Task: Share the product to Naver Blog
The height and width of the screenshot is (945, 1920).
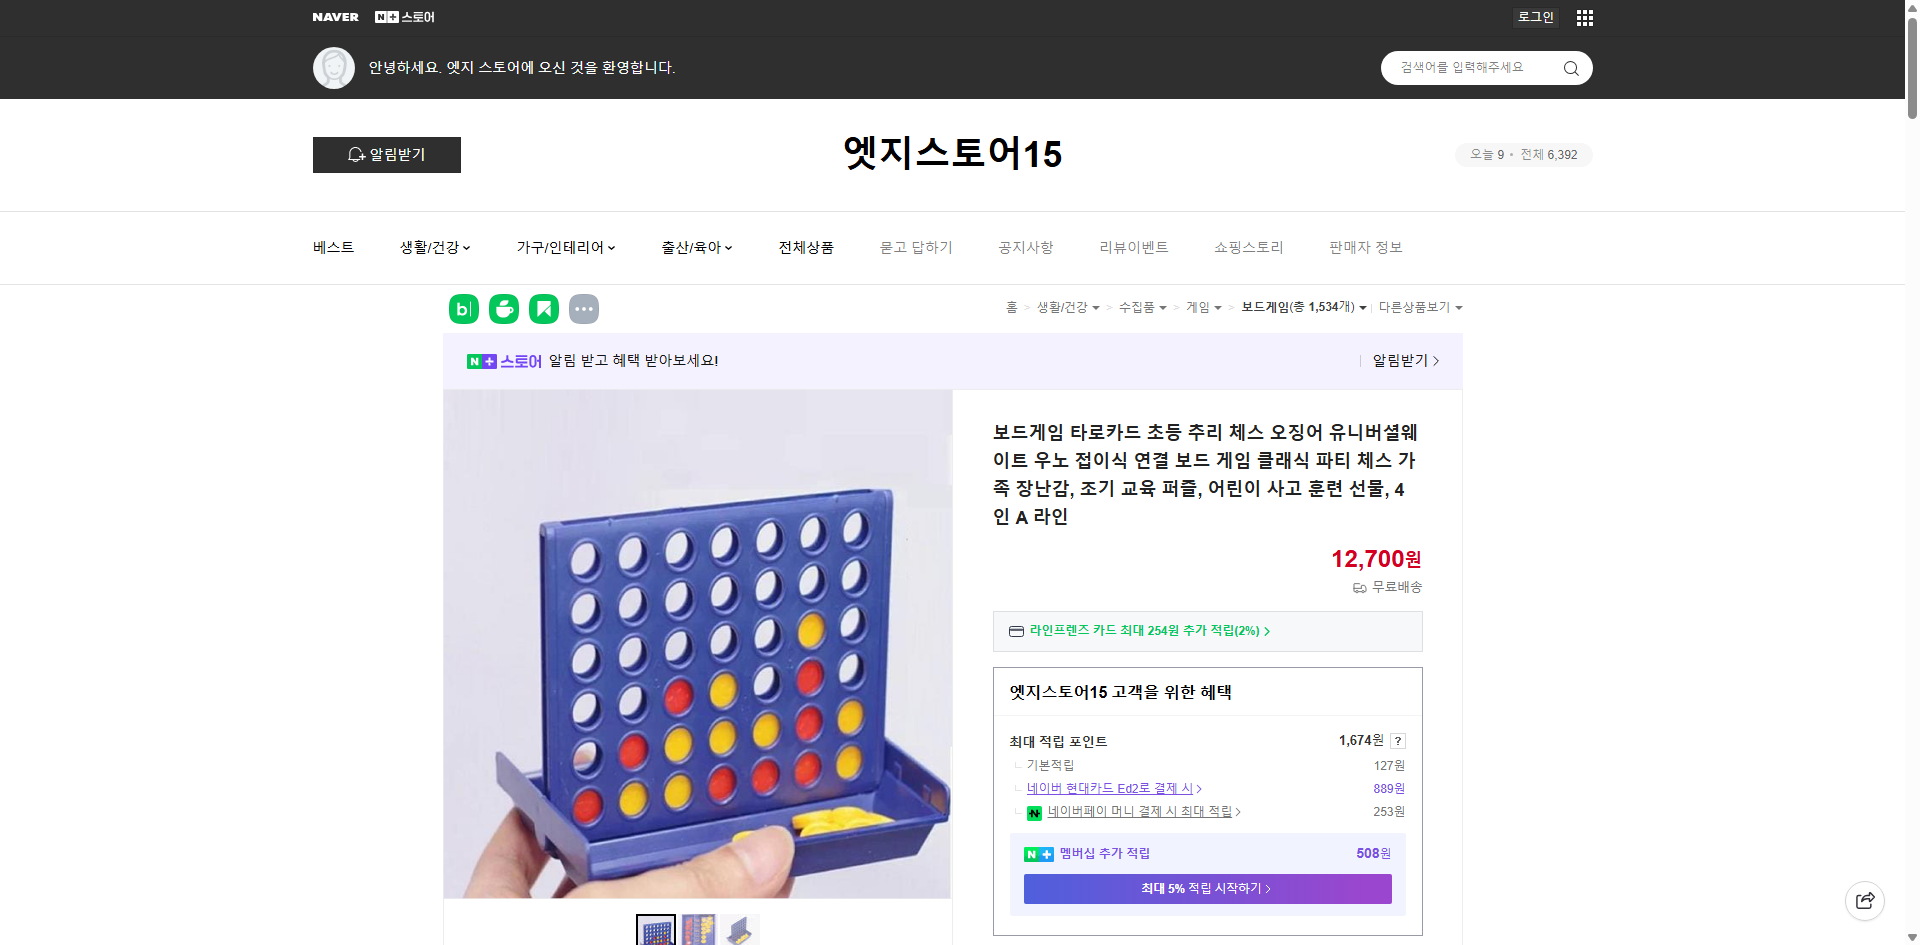Action: pos(463,309)
